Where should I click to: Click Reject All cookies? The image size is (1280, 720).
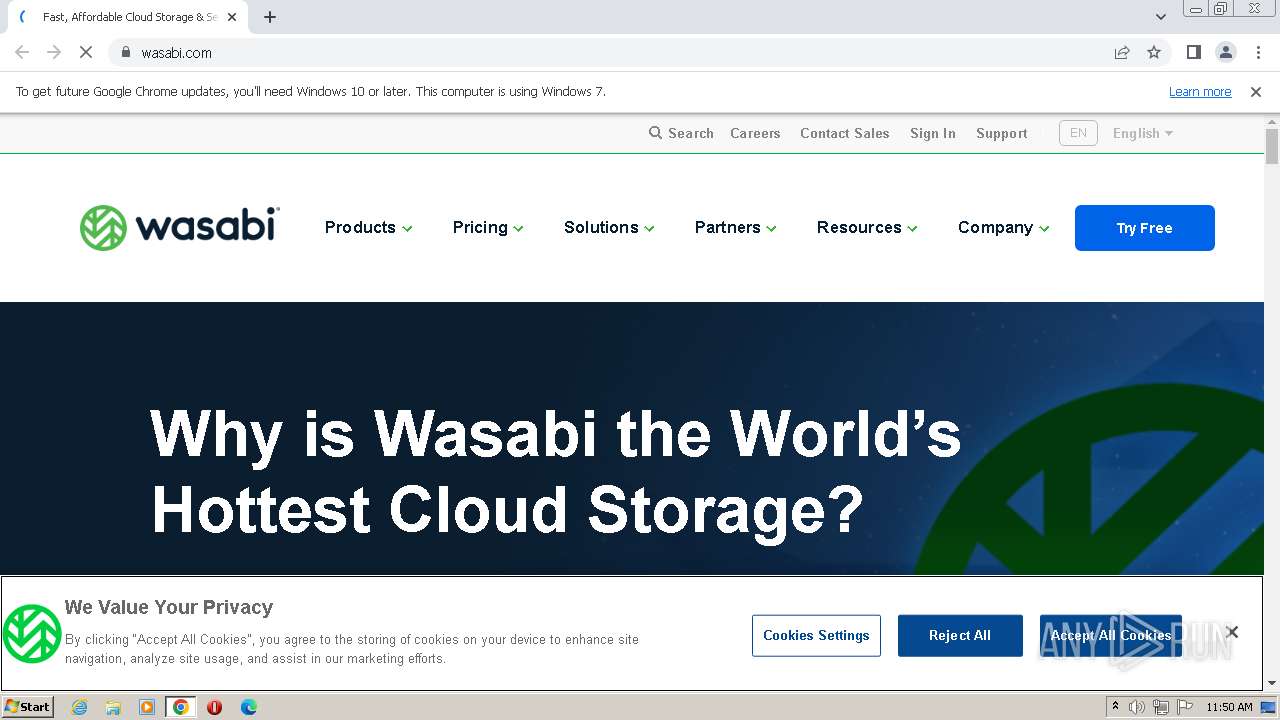[x=960, y=635]
